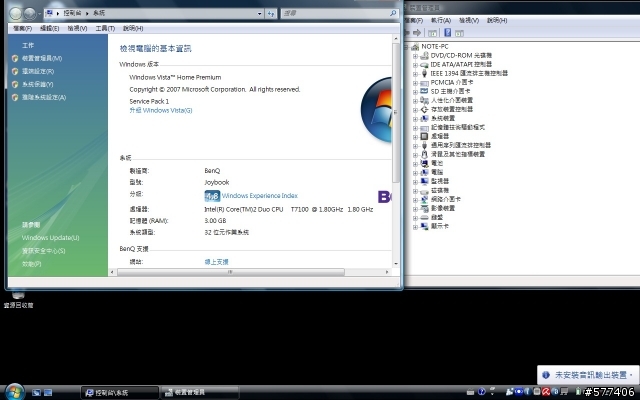Viewport: 640px width, 400px height.
Task: Click the 裝置管理員 taskbar button
Action: click(x=200, y=393)
